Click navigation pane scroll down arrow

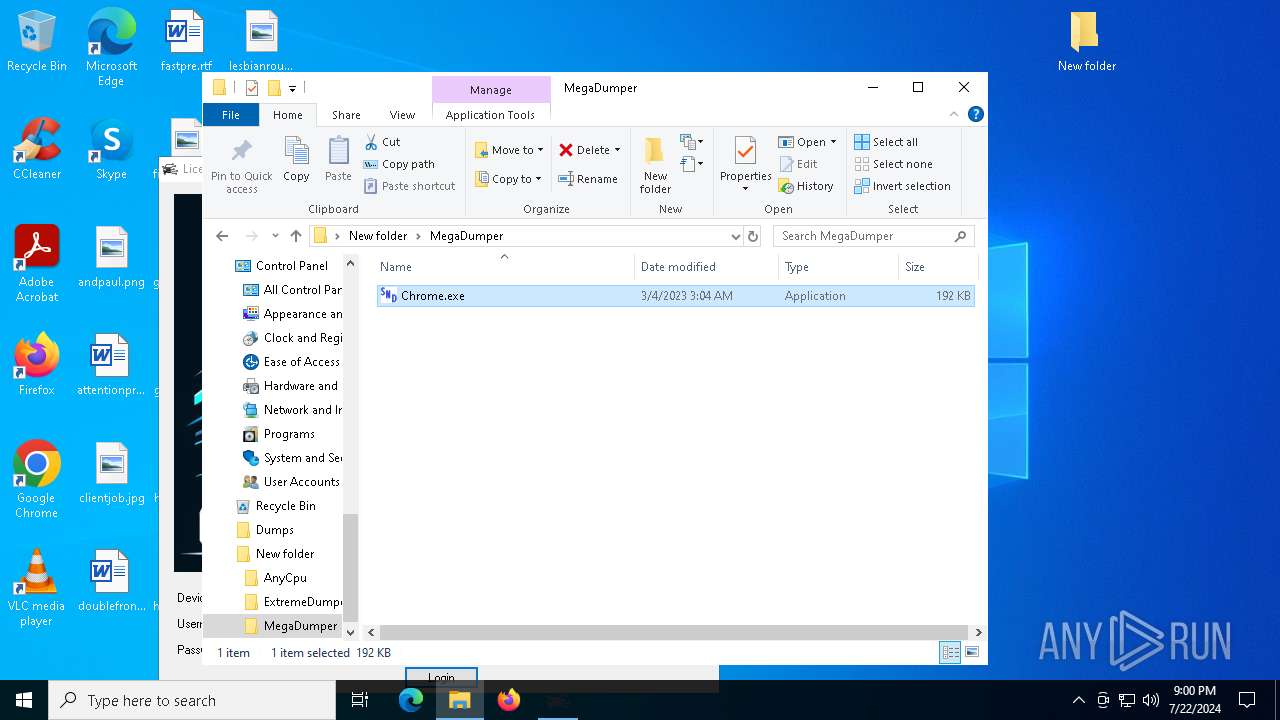(350, 632)
